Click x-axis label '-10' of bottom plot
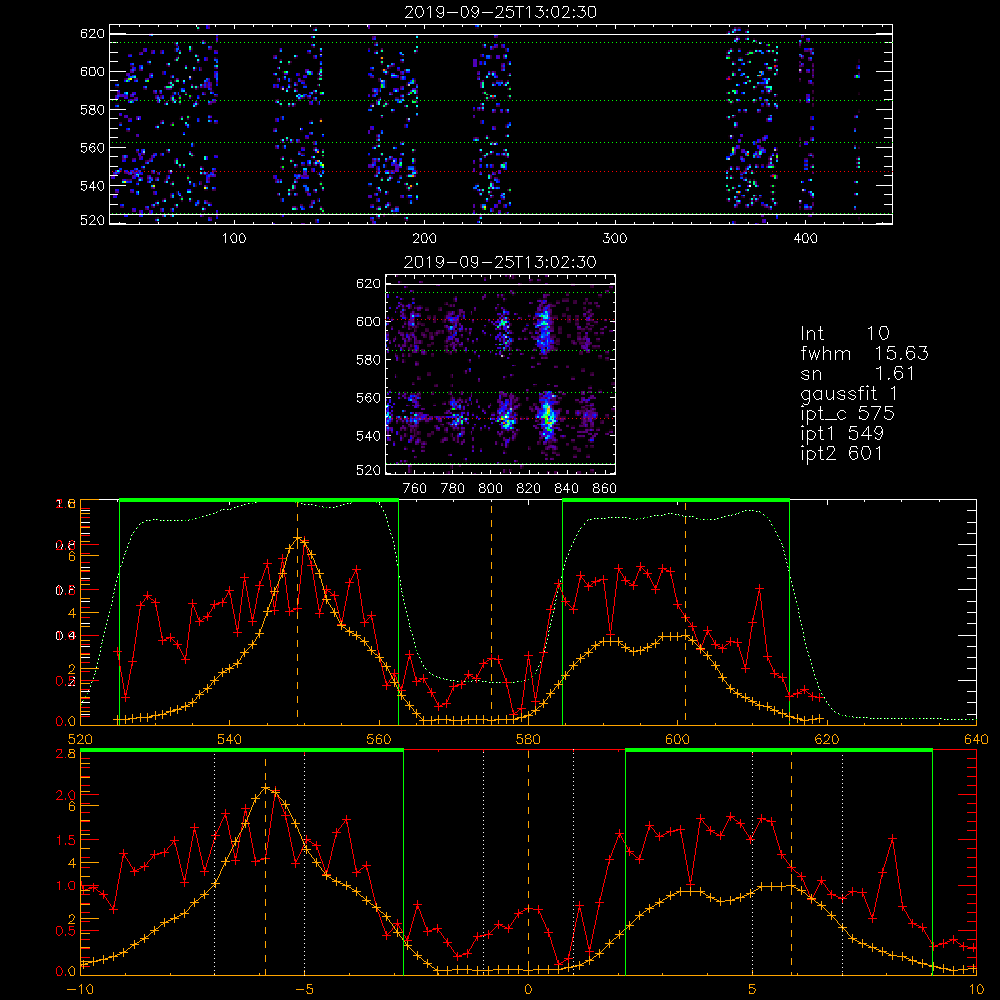The image size is (1000, 1000). coord(80,990)
